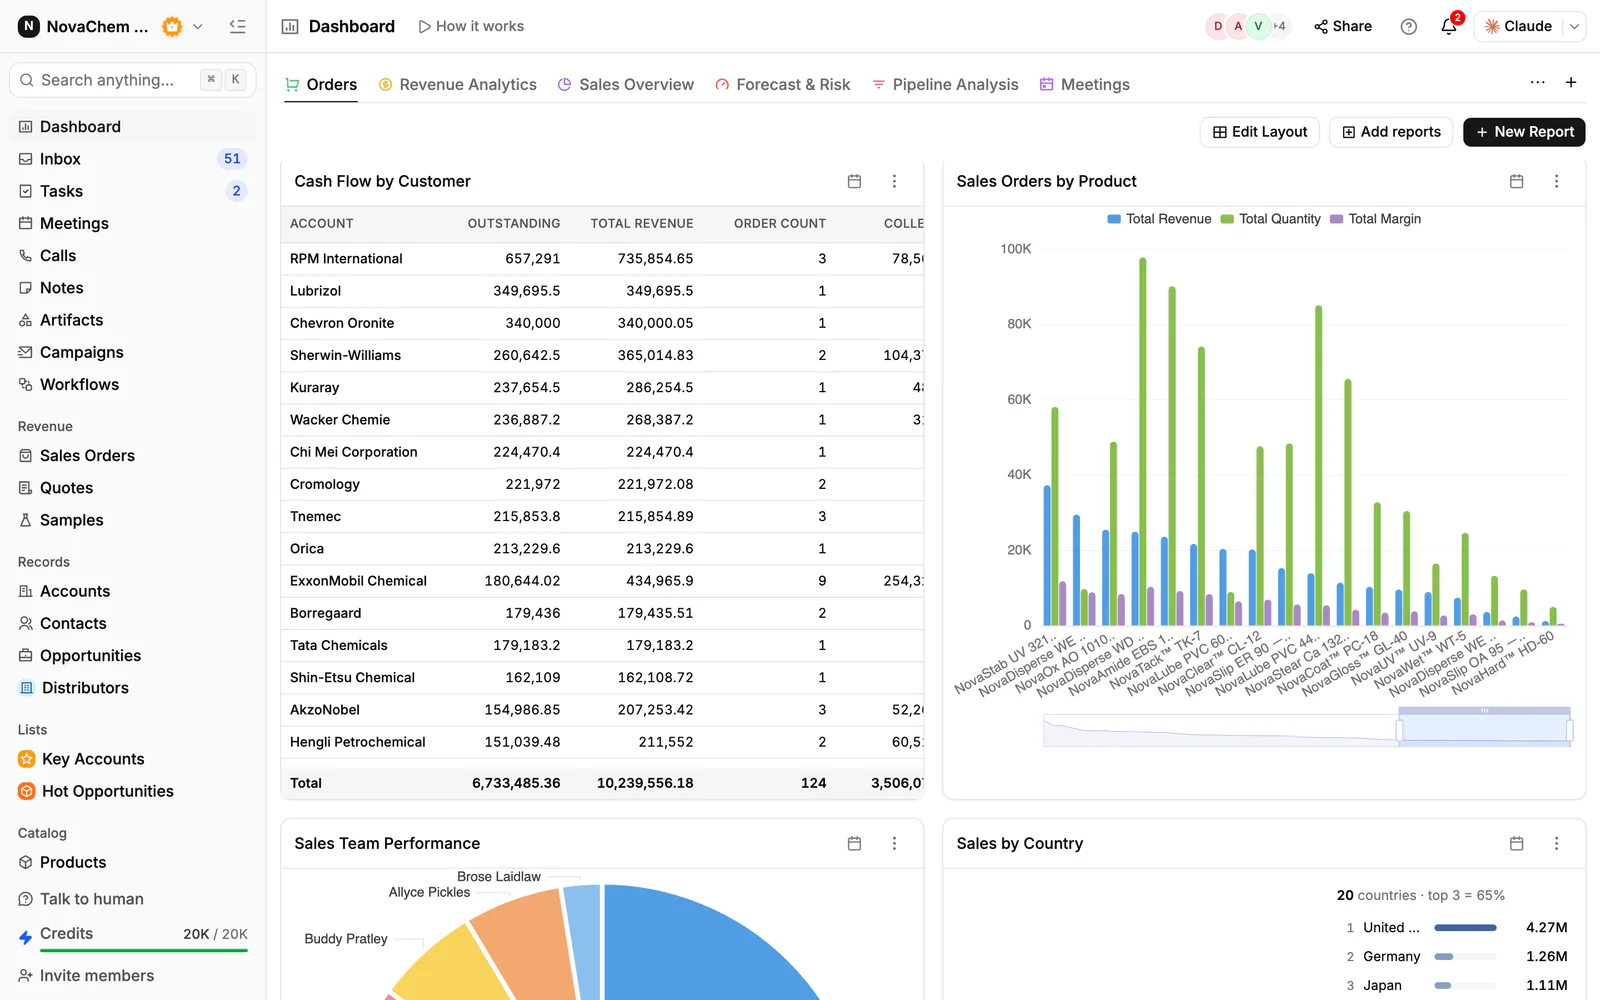
Task: Click the NovaChem workspace logo
Action: pos(29,26)
